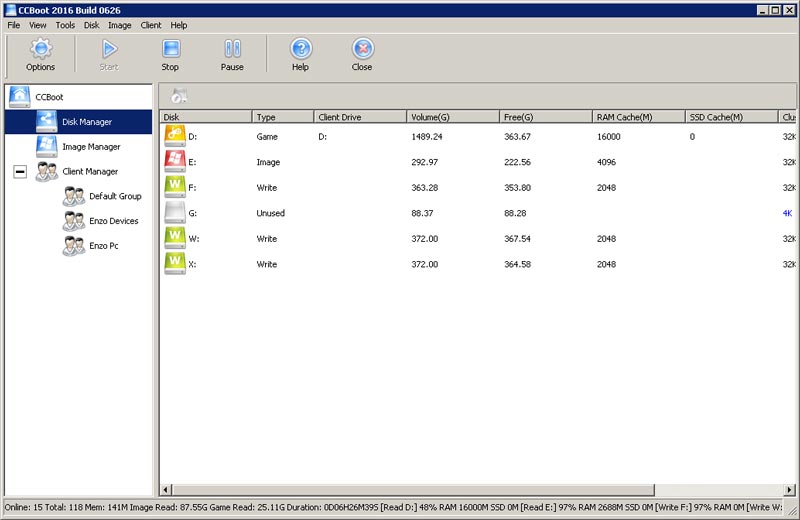Sort by RAM Cache(M) column header
This screenshot has width=800, height=520.
click(637, 117)
